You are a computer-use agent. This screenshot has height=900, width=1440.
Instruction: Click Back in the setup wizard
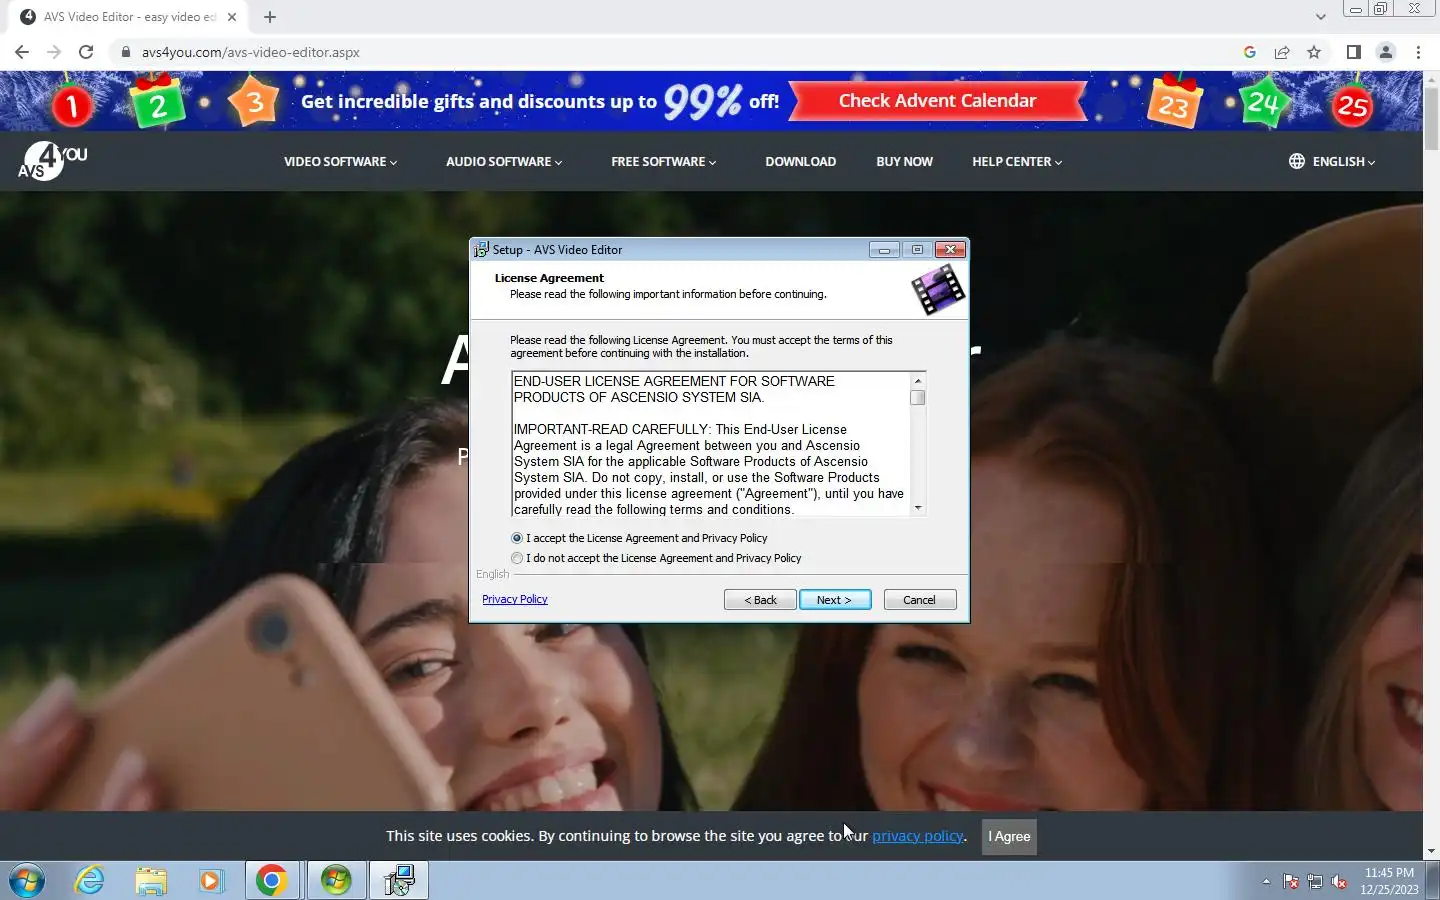[x=760, y=600]
